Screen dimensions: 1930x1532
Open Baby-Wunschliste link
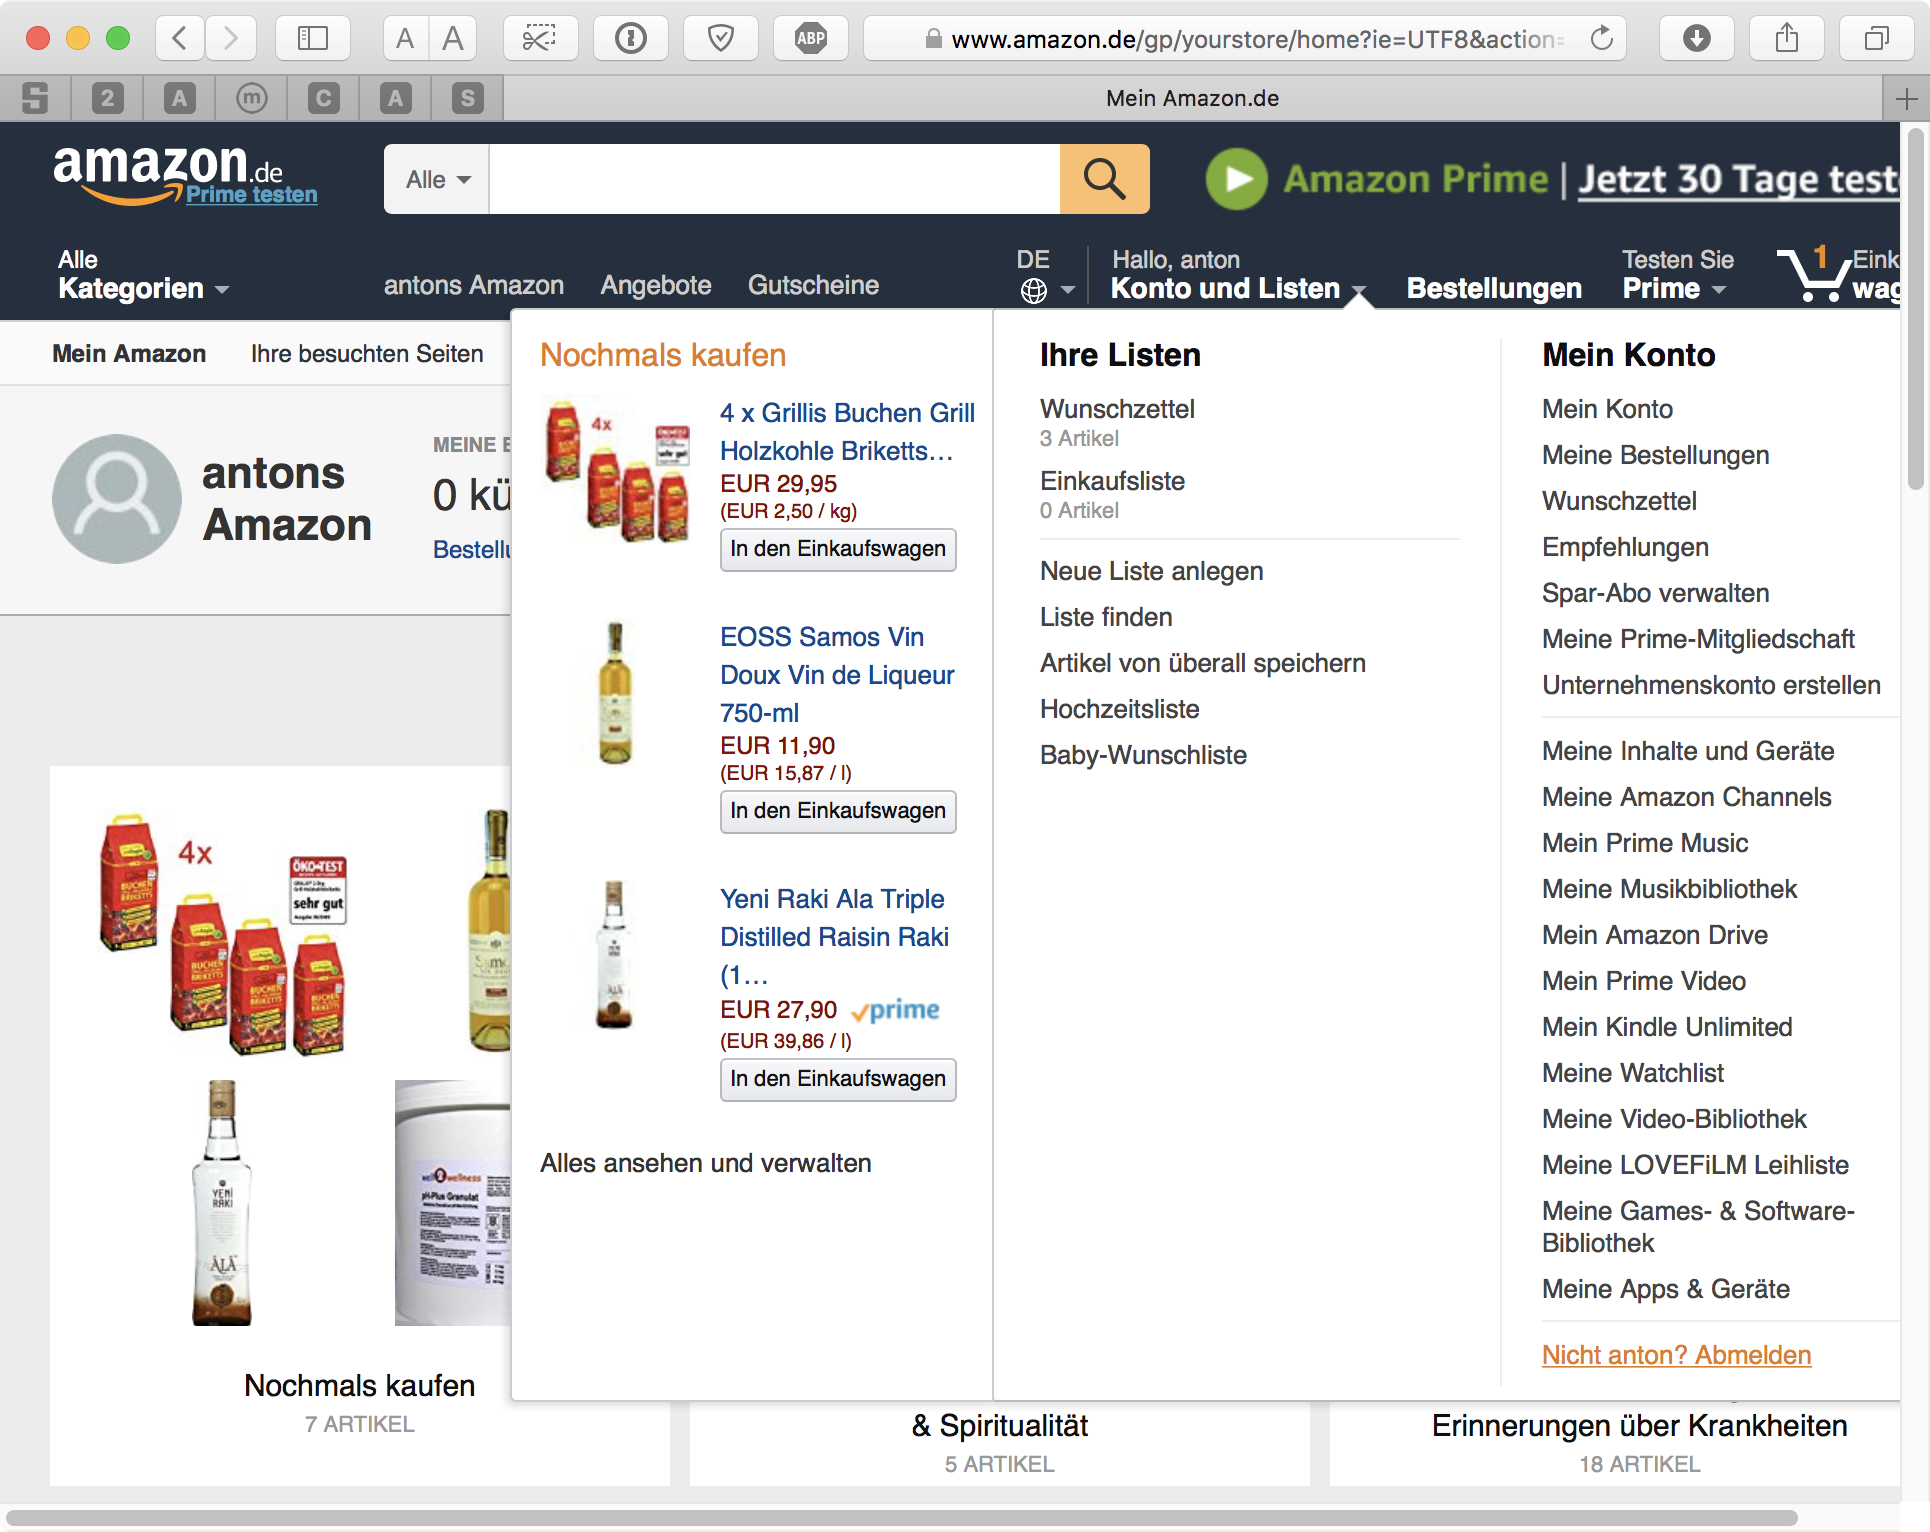[x=1143, y=755]
